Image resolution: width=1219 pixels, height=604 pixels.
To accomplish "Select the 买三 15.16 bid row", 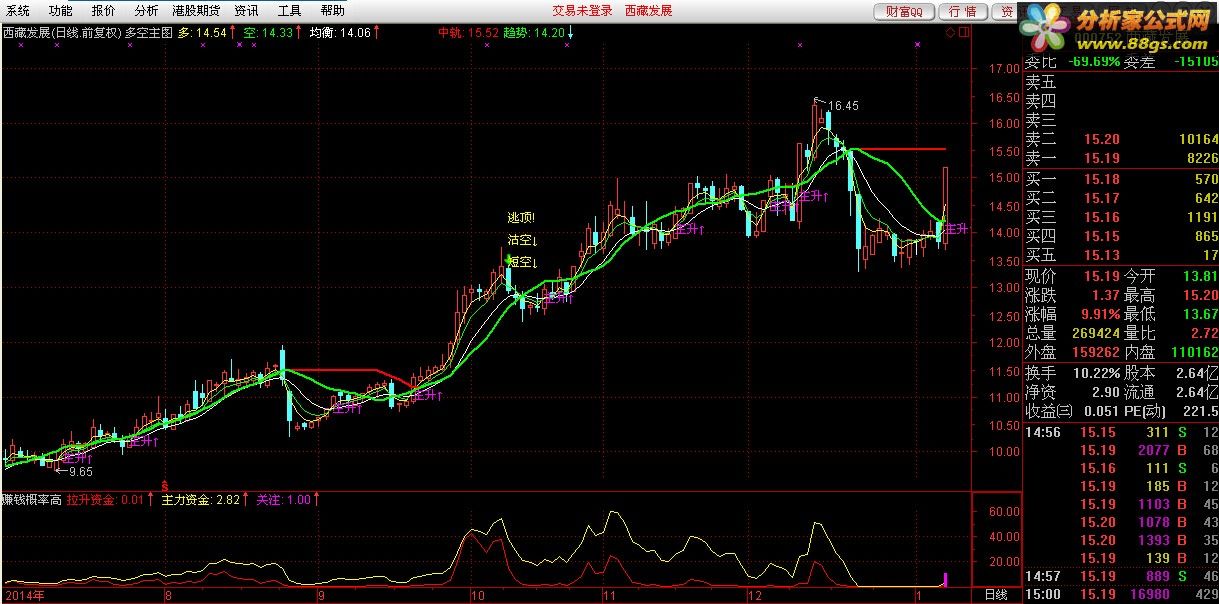I will pos(1121,217).
